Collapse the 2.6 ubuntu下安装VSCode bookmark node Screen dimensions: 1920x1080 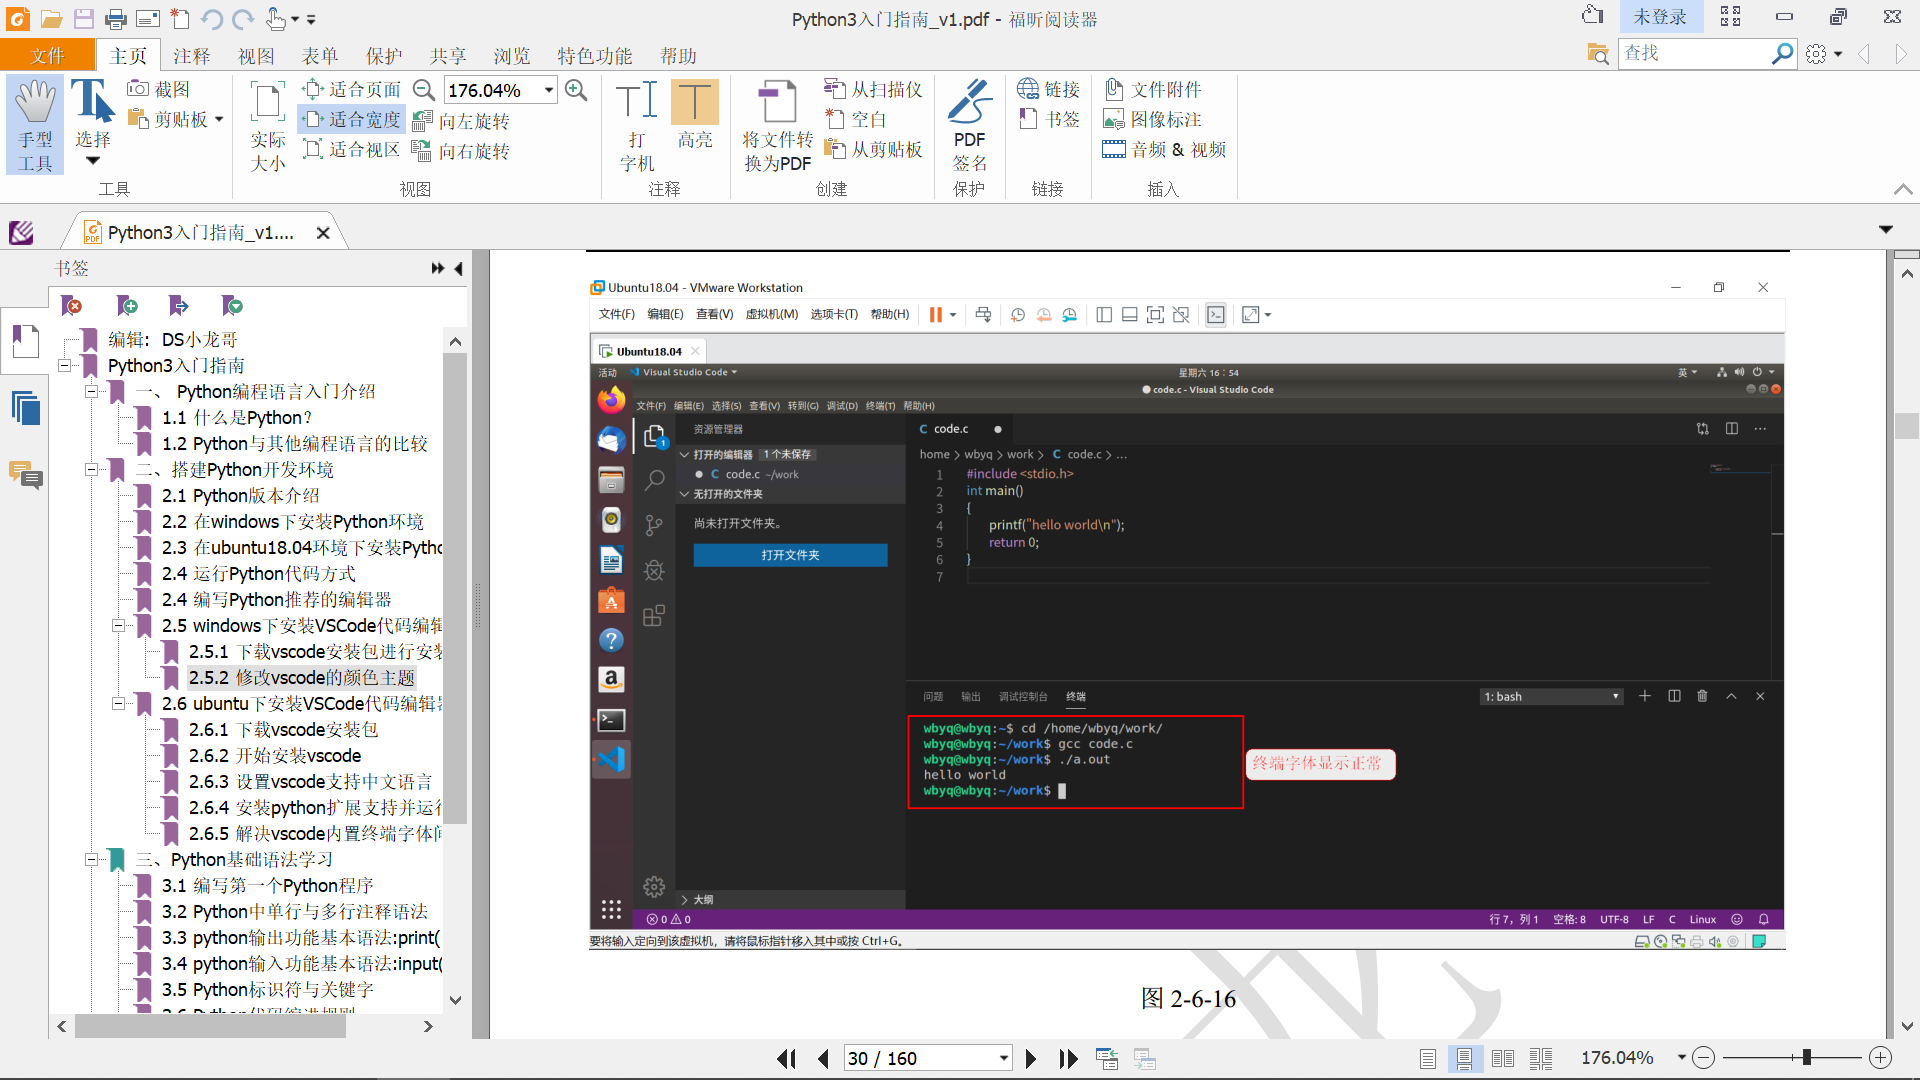click(118, 704)
